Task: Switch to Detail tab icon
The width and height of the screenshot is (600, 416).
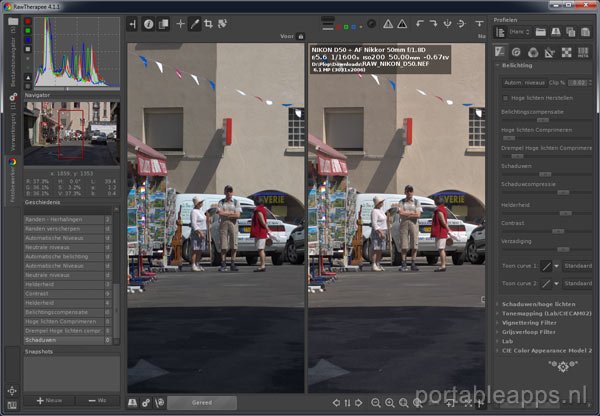Action: 516,52
